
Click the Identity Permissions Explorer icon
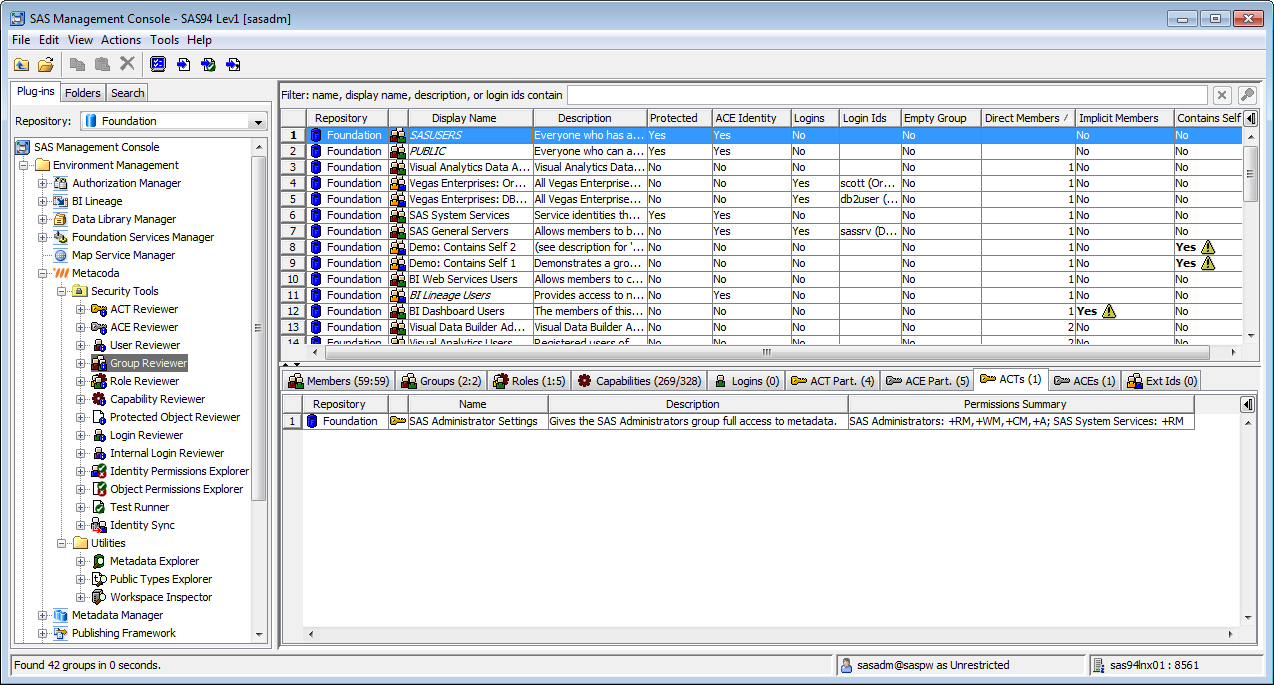coord(99,471)
